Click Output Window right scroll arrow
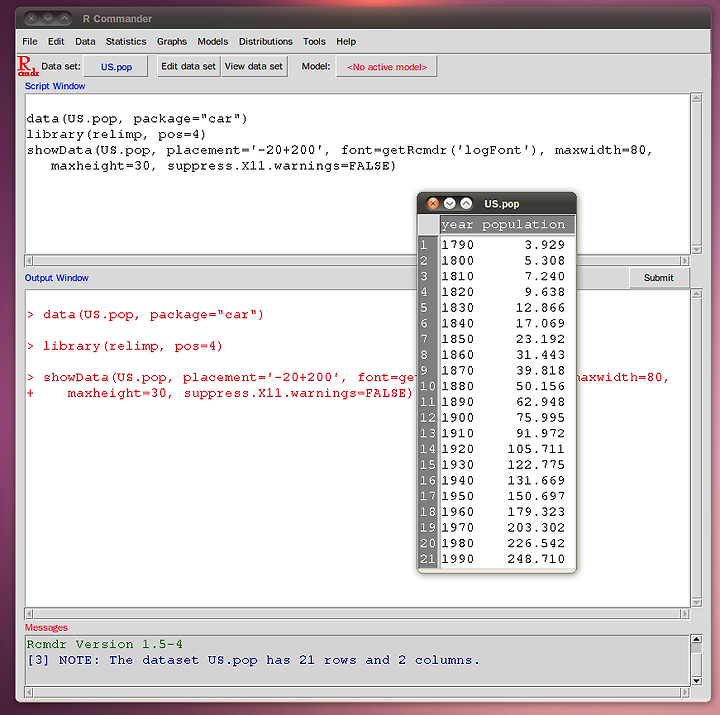This screenshot has height=715, width=720. [685, 614]
